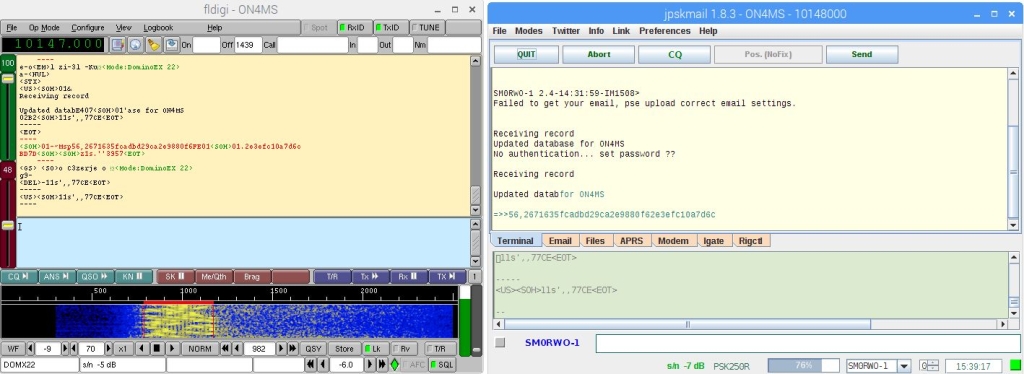Move waterfall view left arrow
Screen dimensions: 1024x374
pos(142,349)
